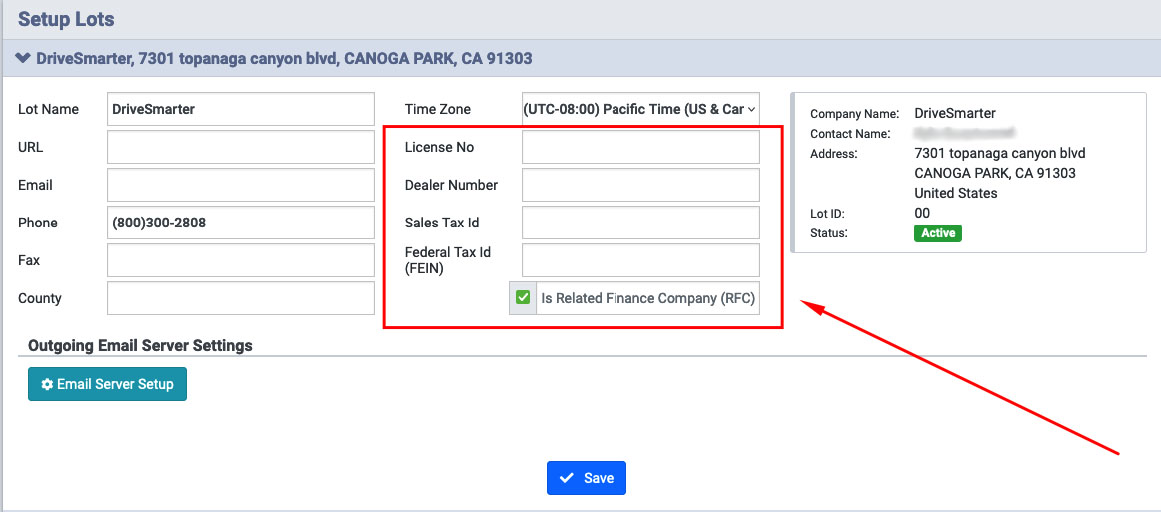1161x512 pixels.
Task: Select the Dealer Number field
Action: 640,185
